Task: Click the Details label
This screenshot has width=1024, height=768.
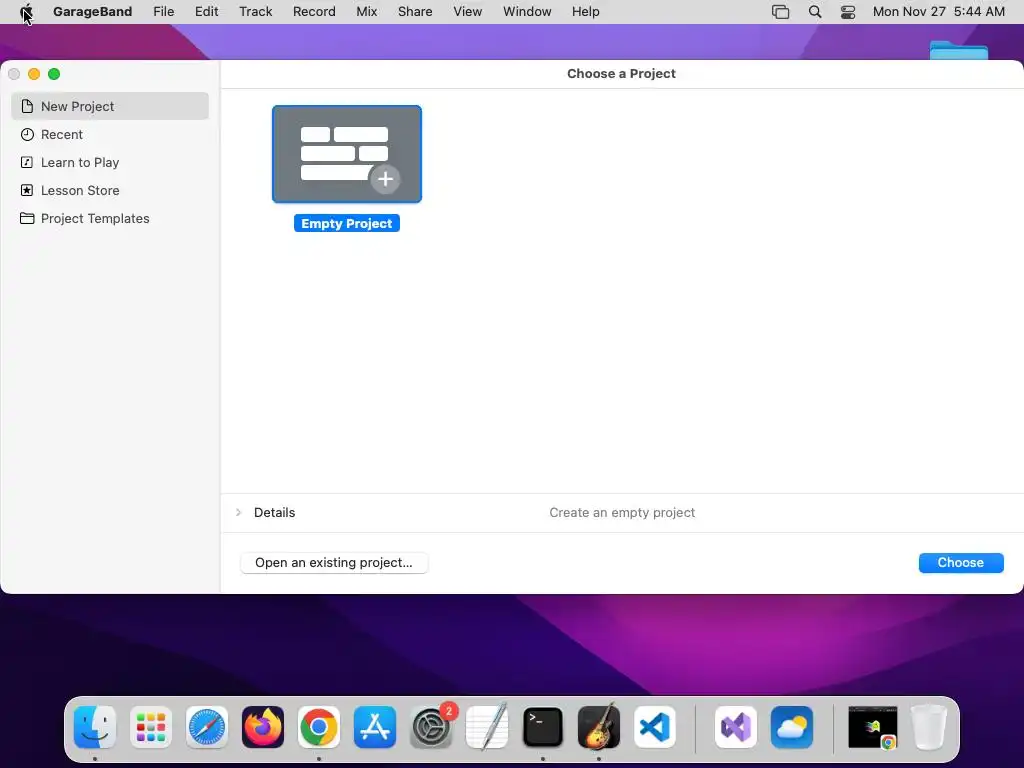Action: click(274, 513)
